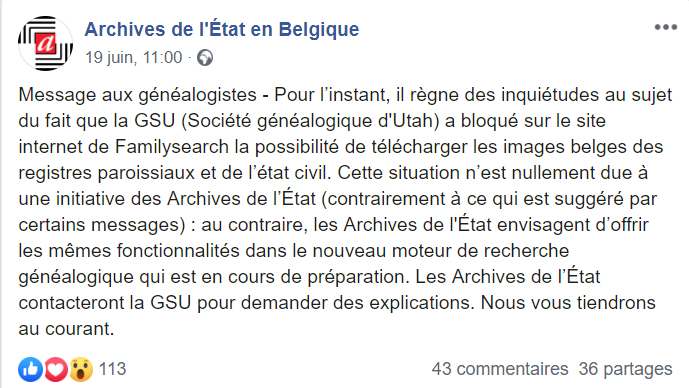
Task: Open the 113 reactions count list
Action: tap(112, 369)
